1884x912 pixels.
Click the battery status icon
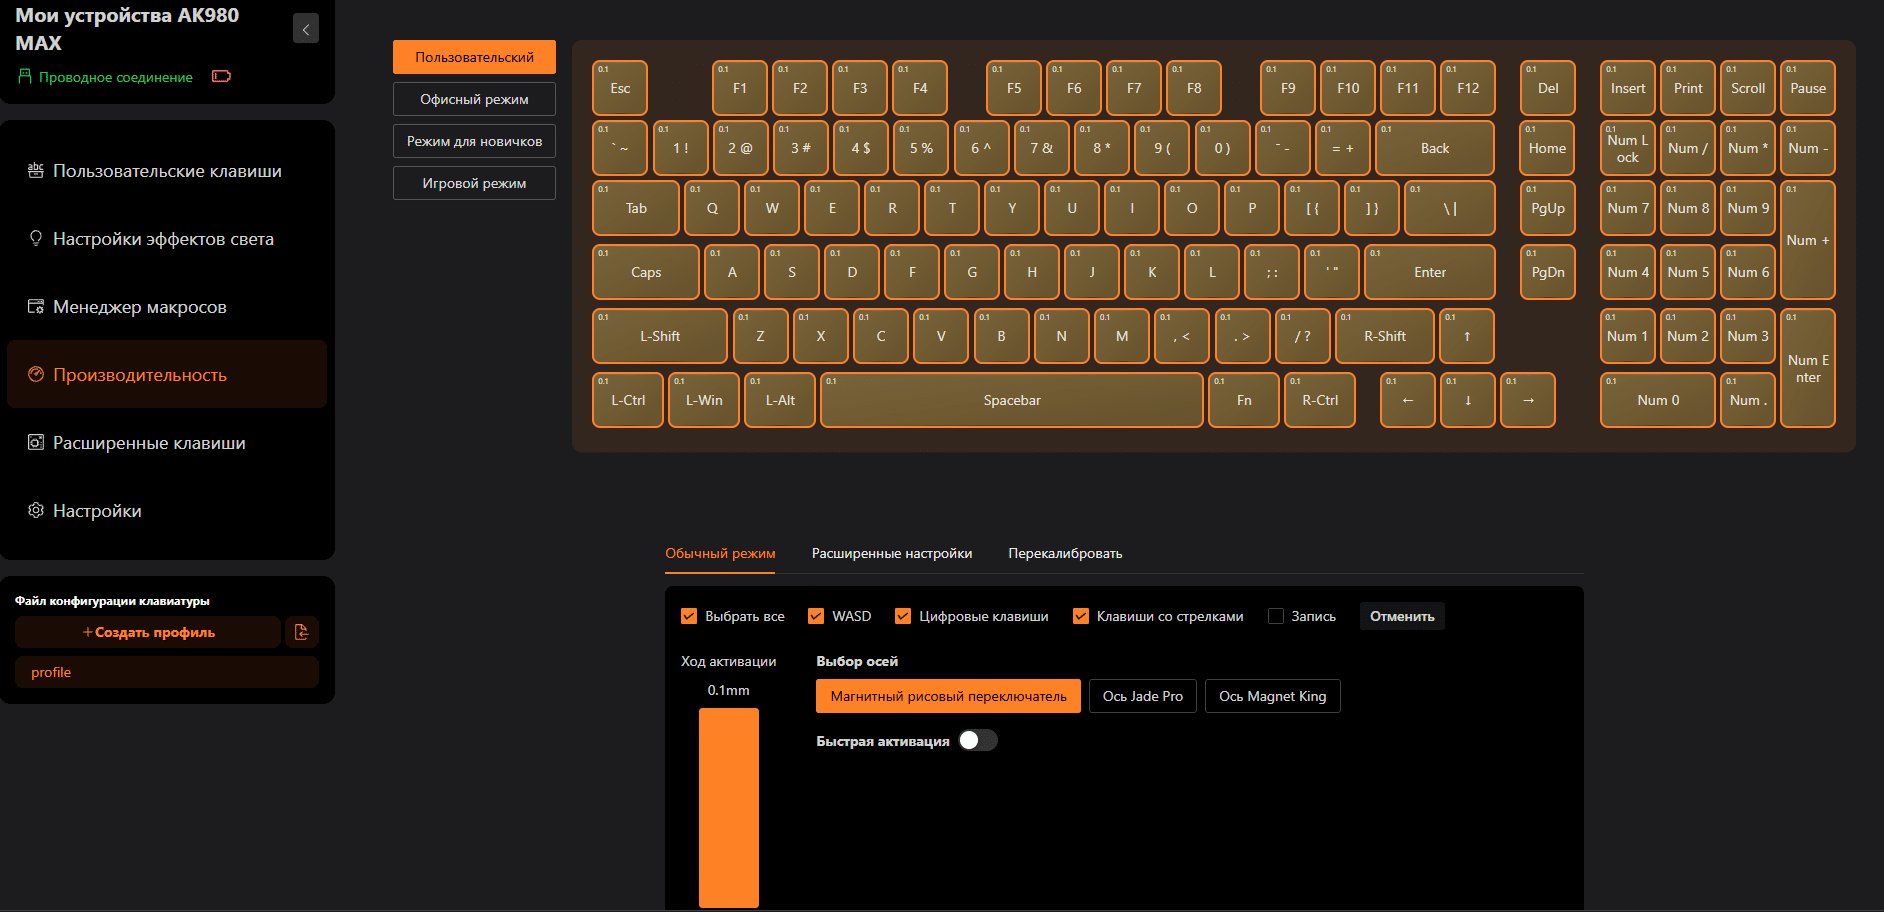[x=221, y=77]
